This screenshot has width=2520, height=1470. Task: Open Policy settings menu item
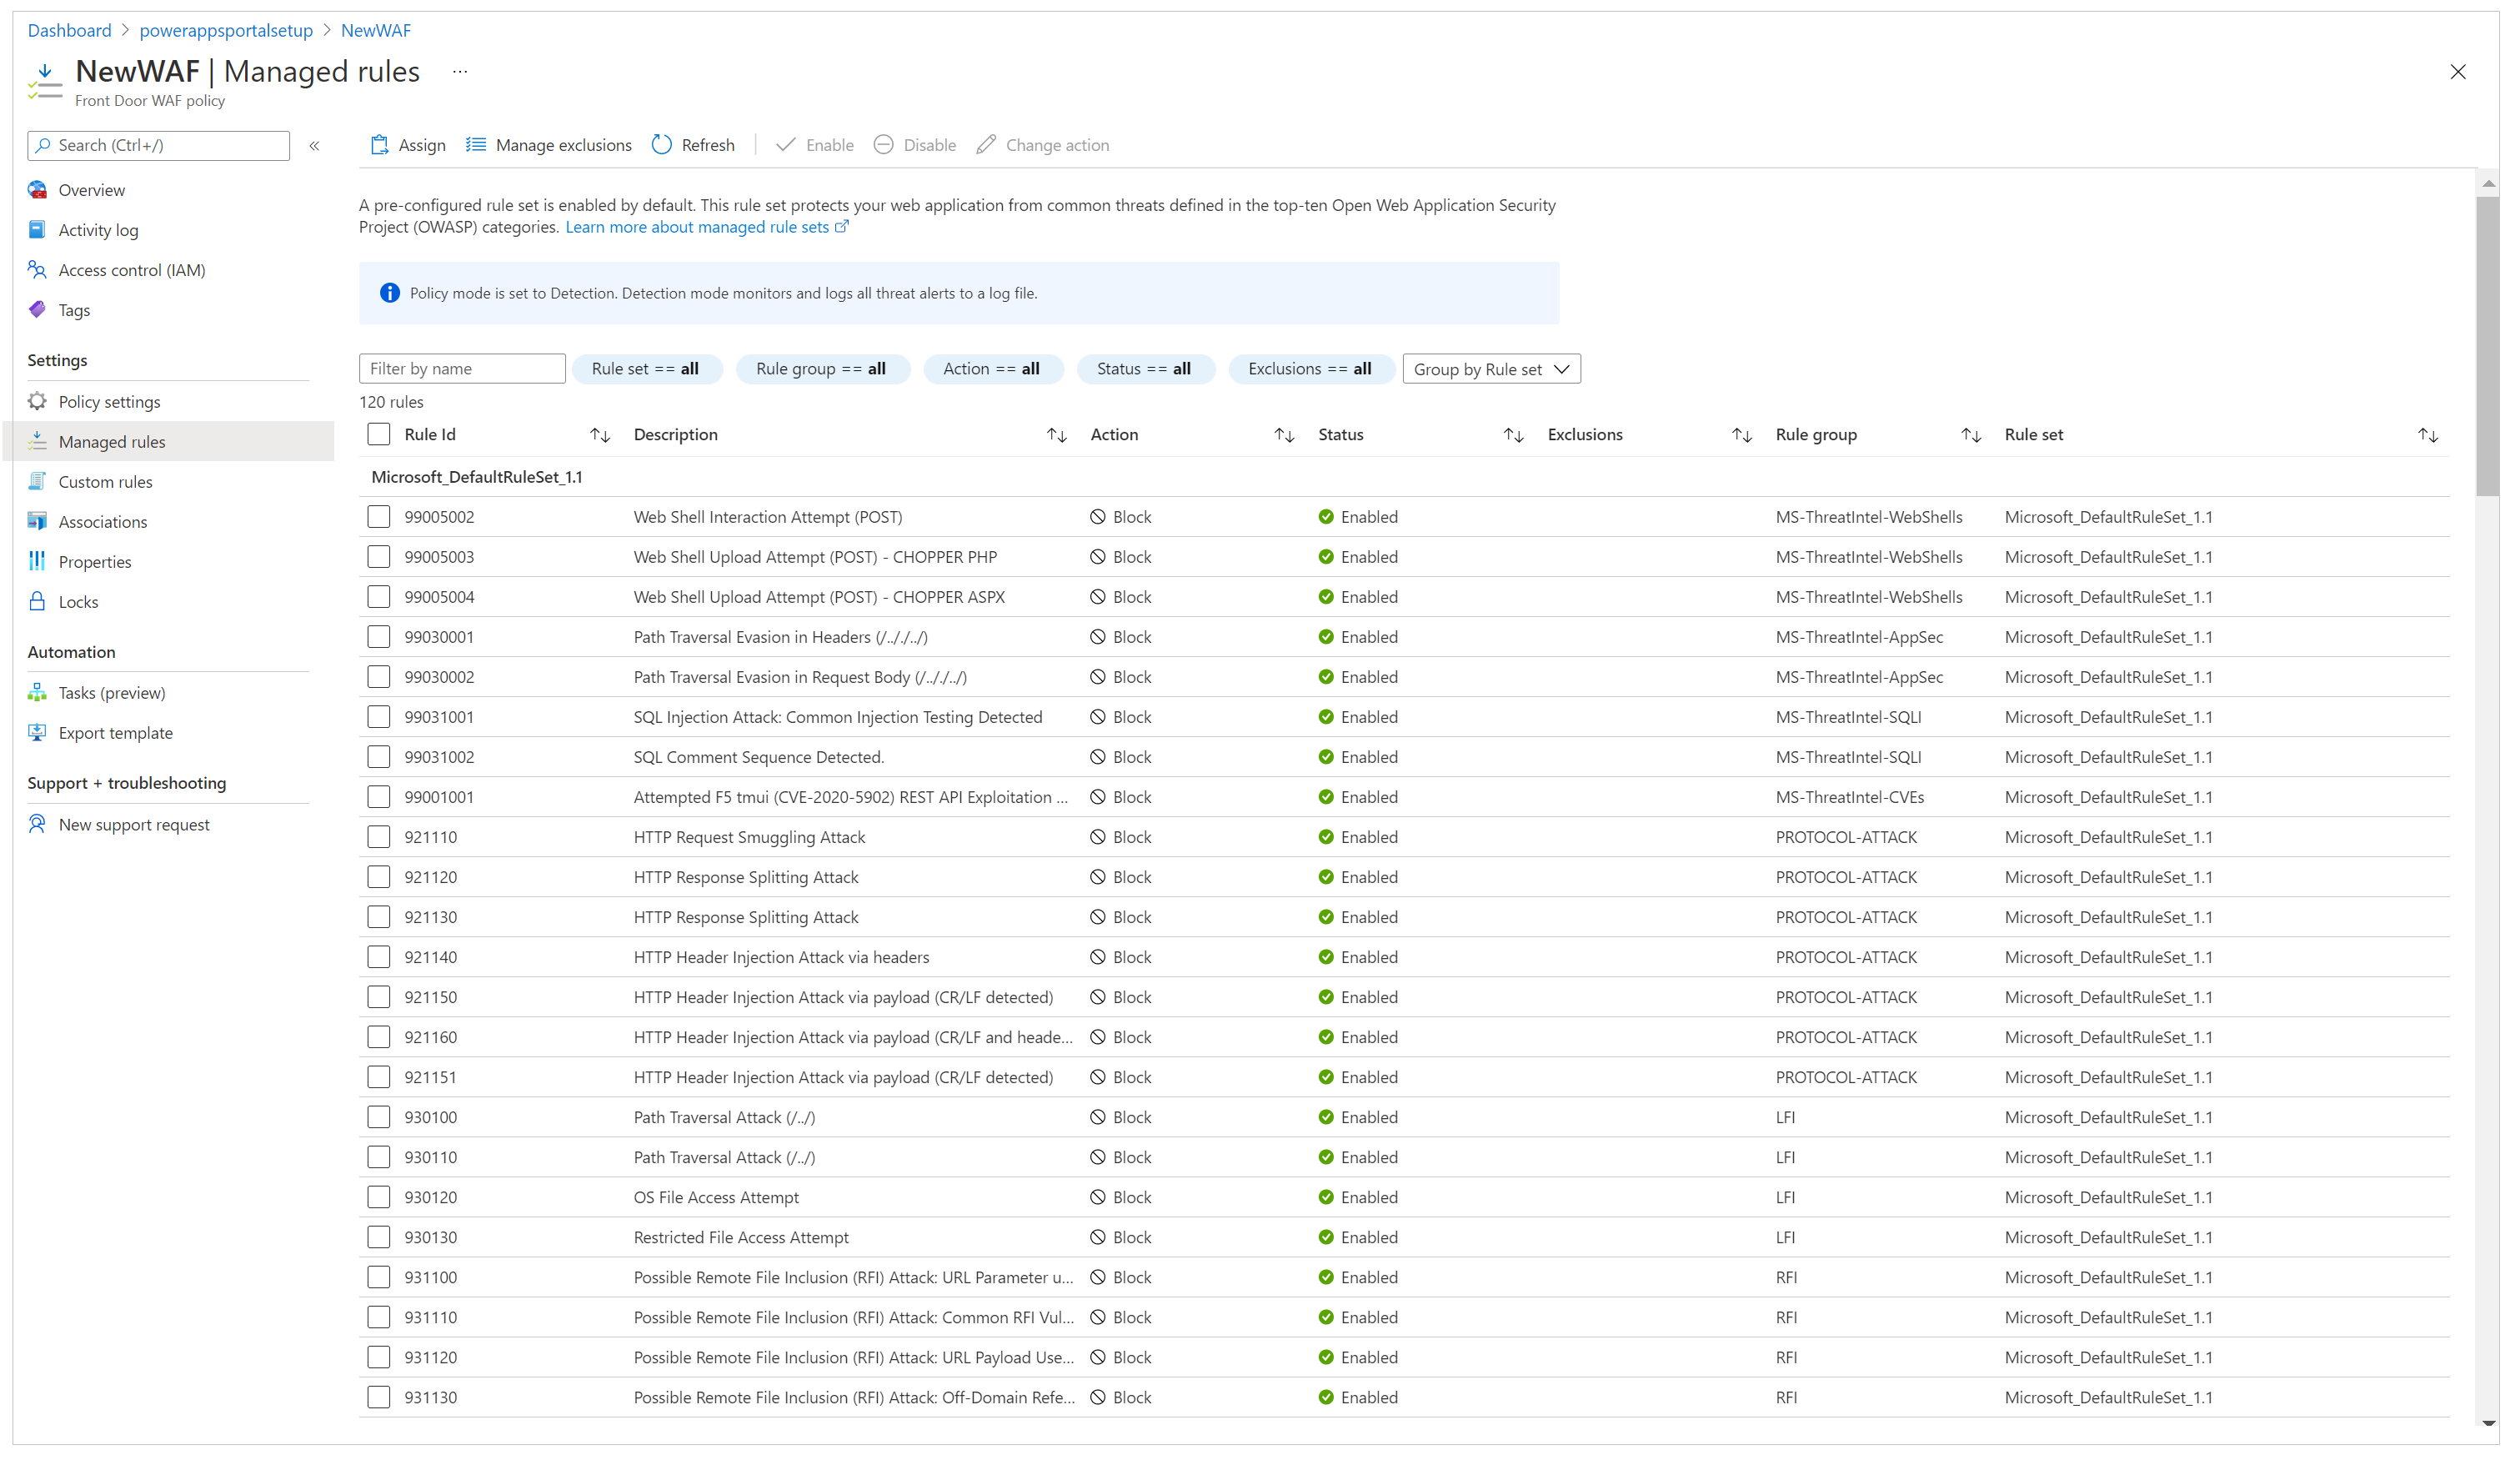click(107, 401)
